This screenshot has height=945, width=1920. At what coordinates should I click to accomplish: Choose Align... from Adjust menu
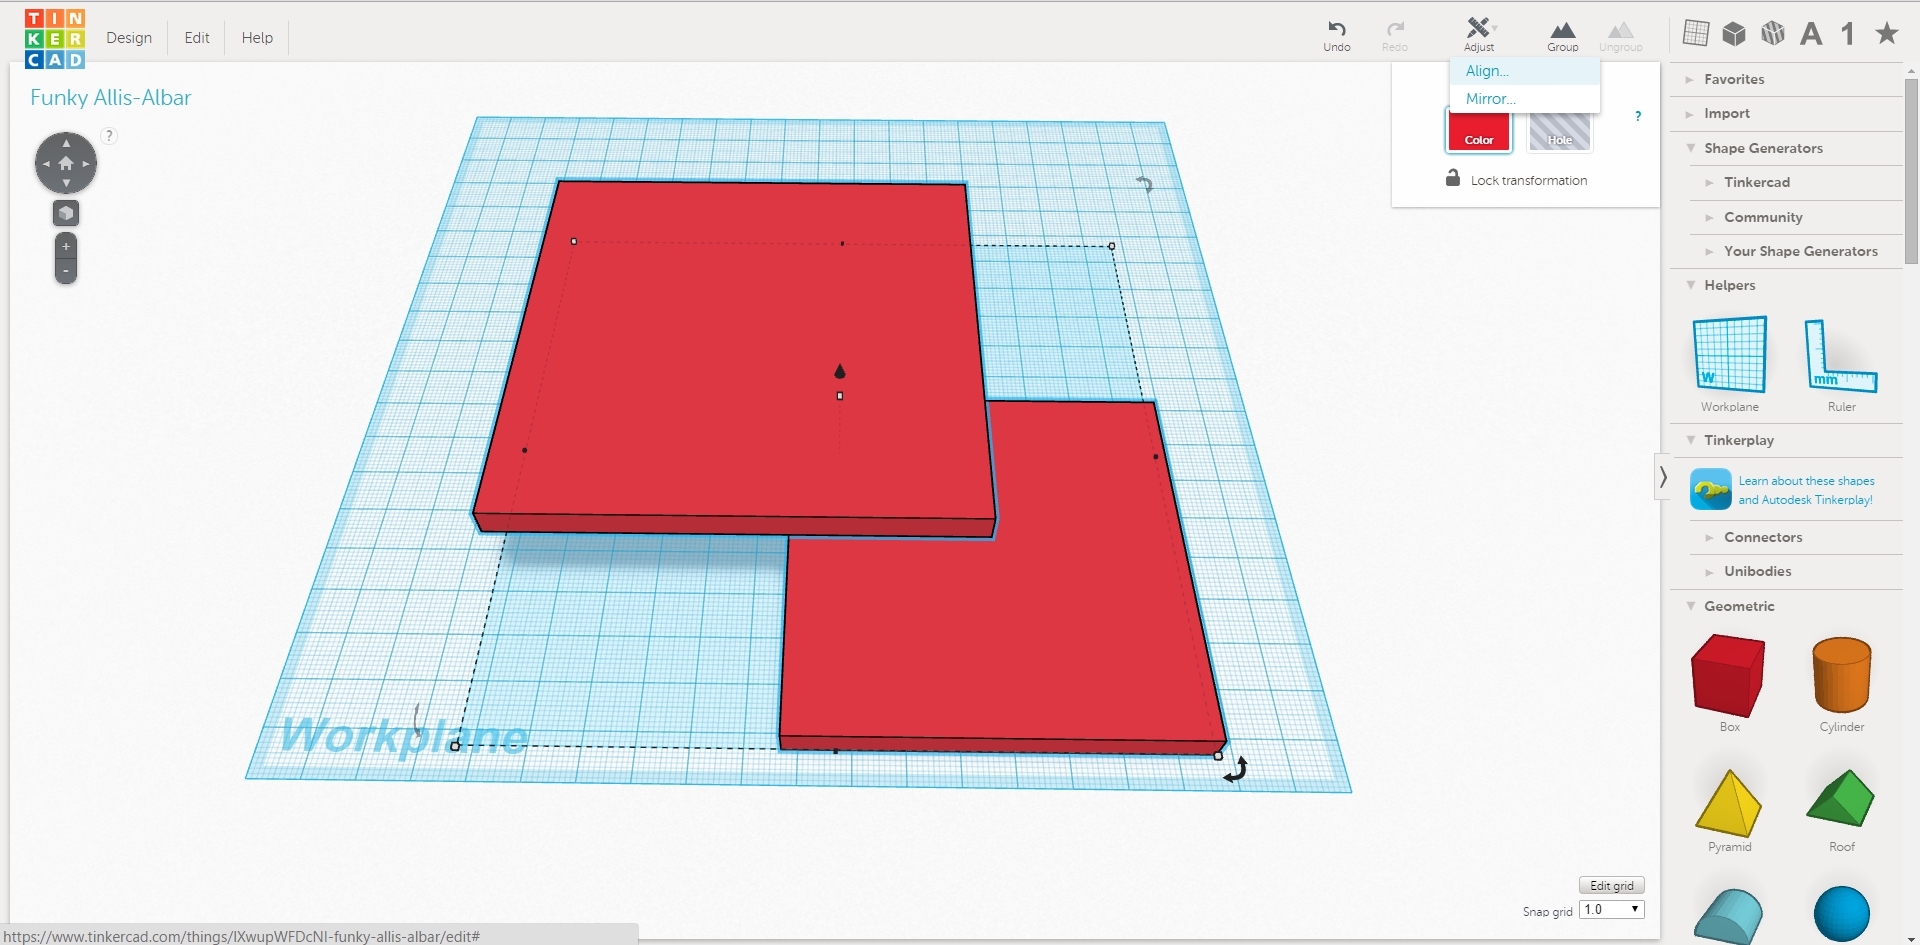coord(1524,71)
